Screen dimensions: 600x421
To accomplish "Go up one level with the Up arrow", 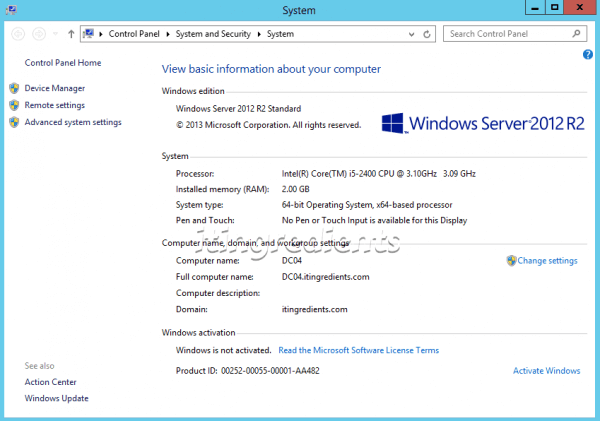I will 71,34.
